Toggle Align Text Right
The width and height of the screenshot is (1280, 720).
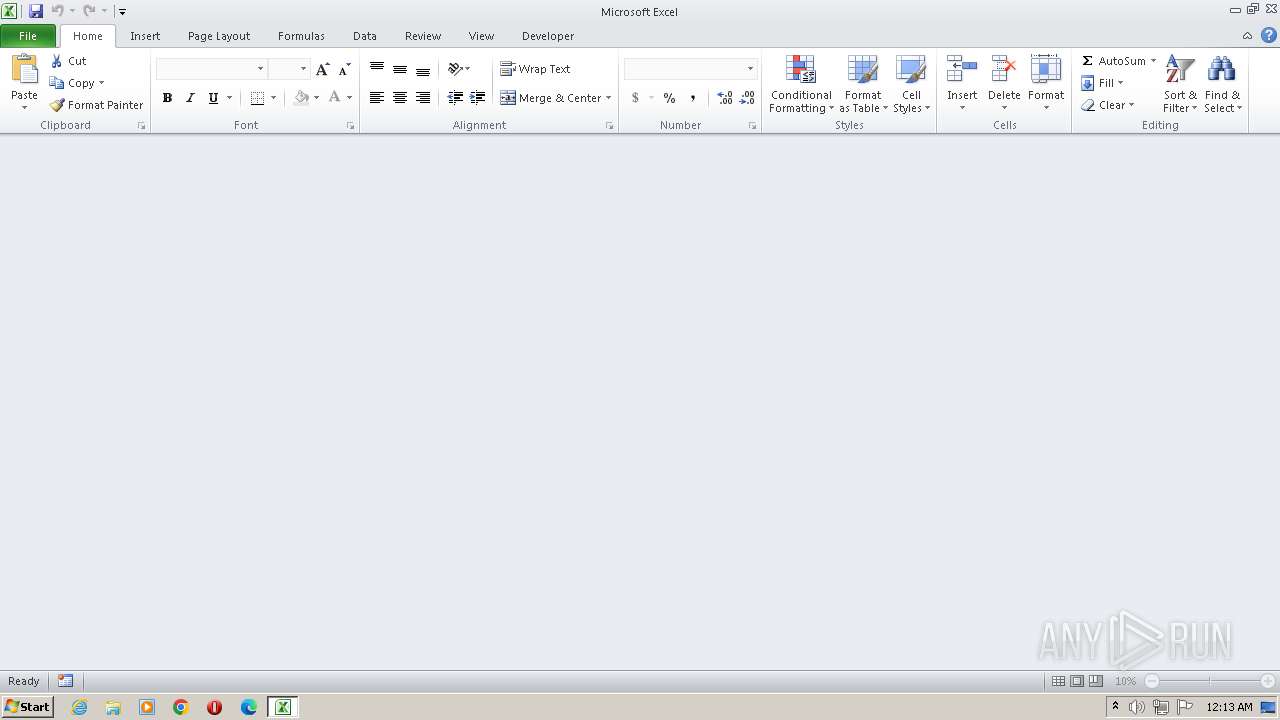(423, 98)
